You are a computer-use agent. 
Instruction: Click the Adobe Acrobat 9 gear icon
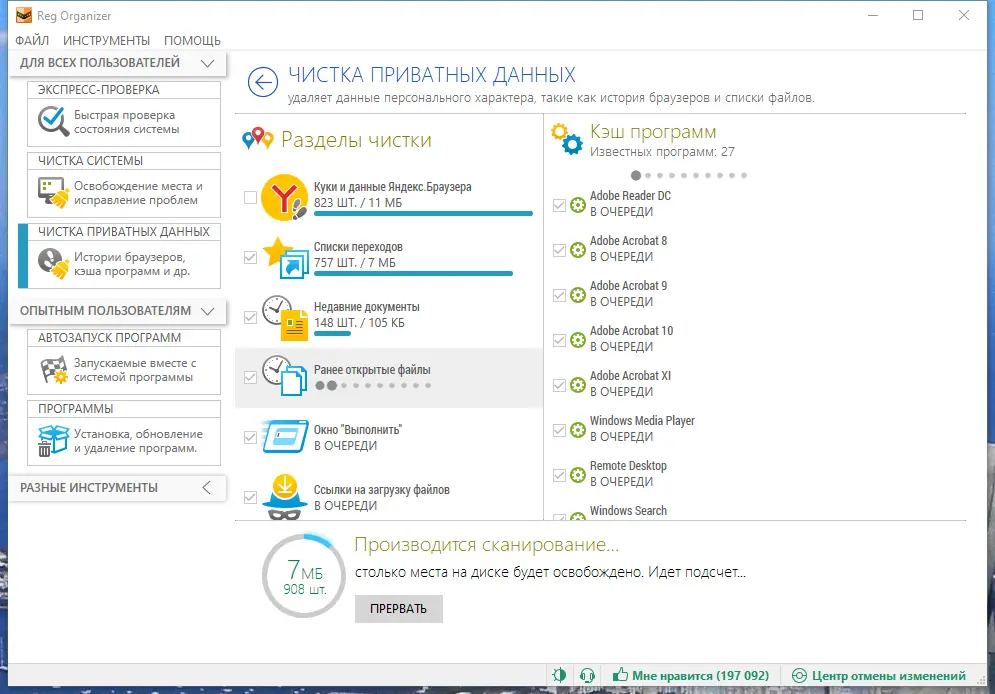point(577,295)
